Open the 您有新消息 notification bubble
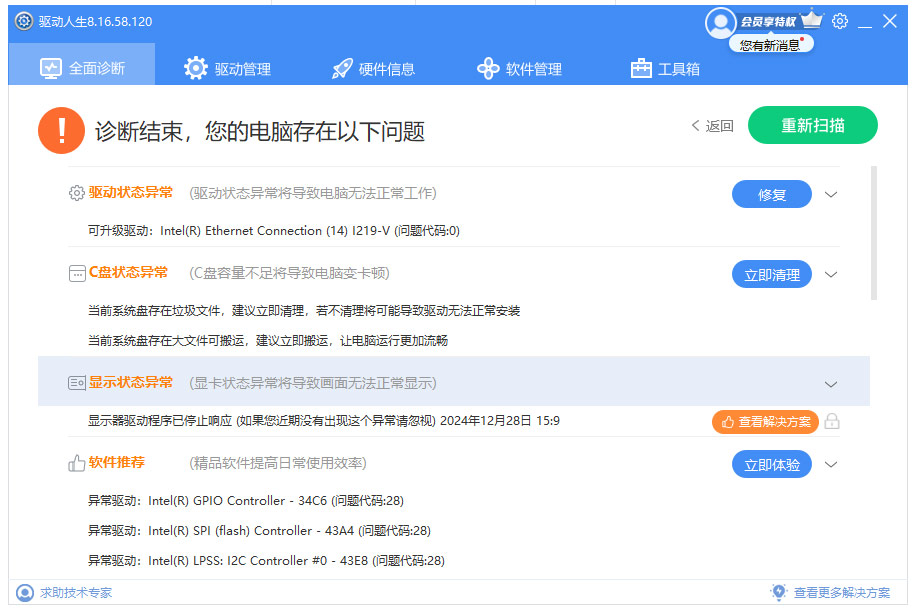The width and height of the screenshot is (914, 610). click(770, 44)
